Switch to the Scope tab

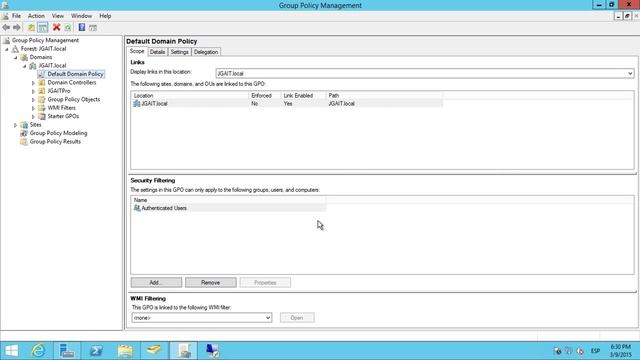pos(137,51)
